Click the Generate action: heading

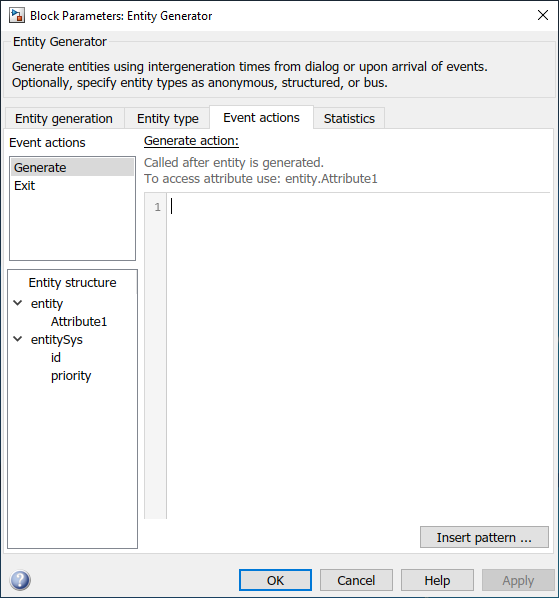pyautogui.click(x=191, y=141)
